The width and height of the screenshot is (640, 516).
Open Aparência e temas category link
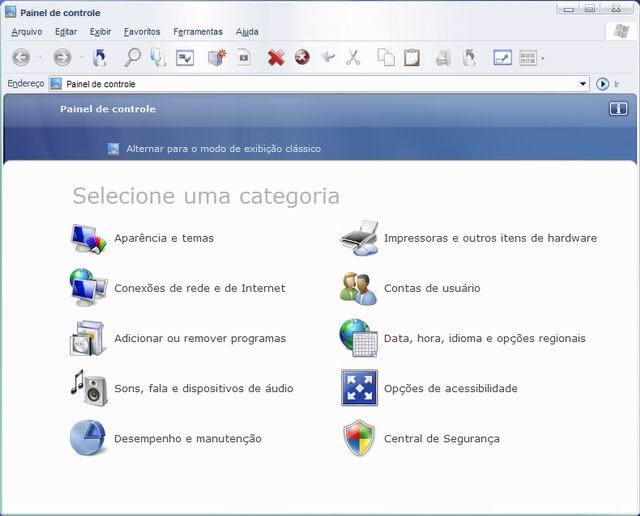164,238
